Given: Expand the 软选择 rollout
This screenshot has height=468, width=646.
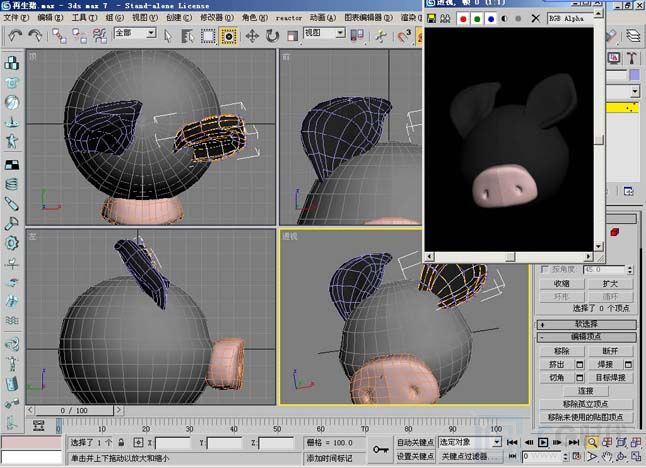Looking at the screenshot, I should click(x=587, y=324).
